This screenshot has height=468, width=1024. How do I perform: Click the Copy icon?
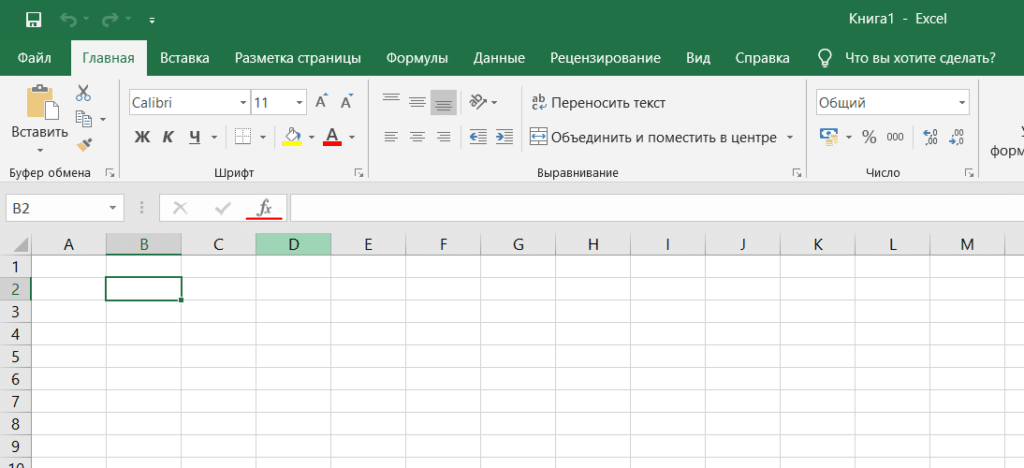84,119
